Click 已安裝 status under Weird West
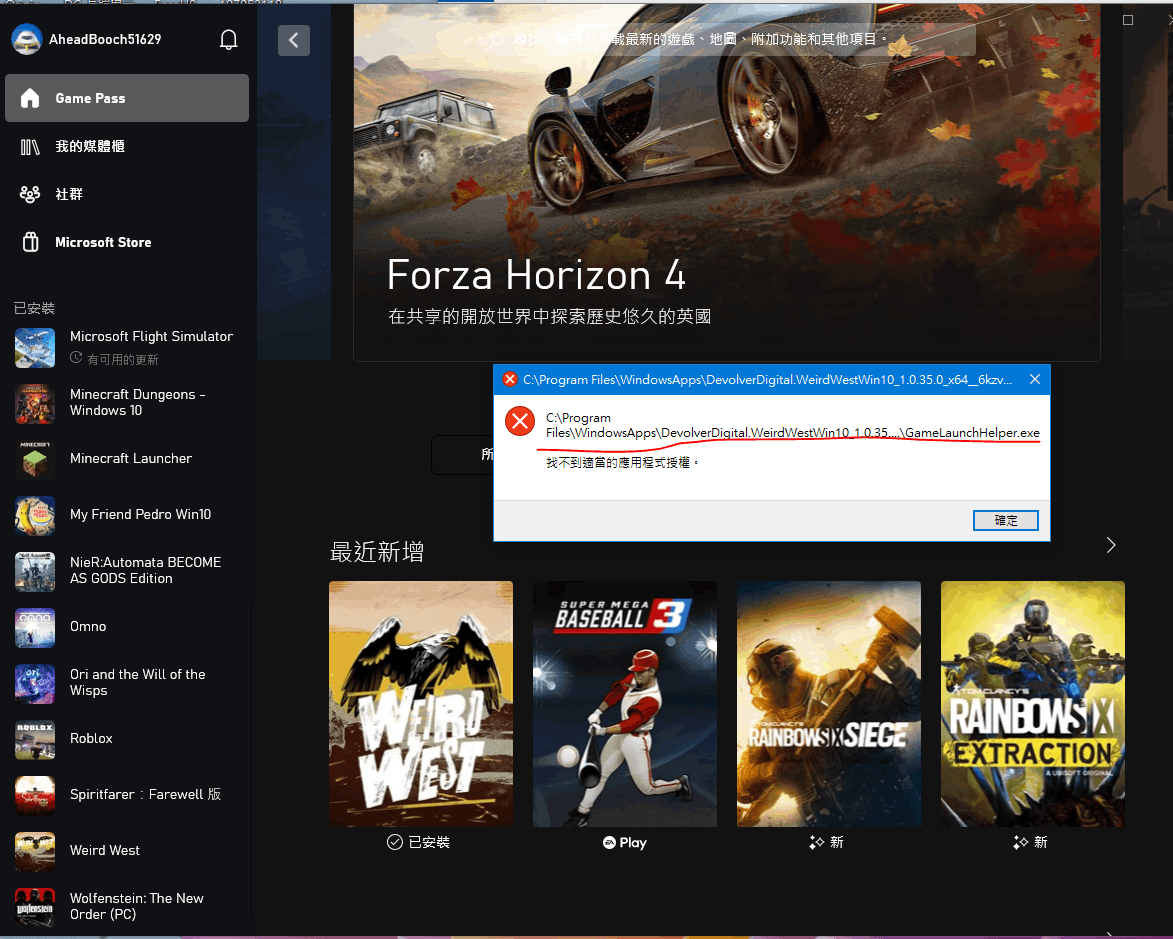 point(419,842)
